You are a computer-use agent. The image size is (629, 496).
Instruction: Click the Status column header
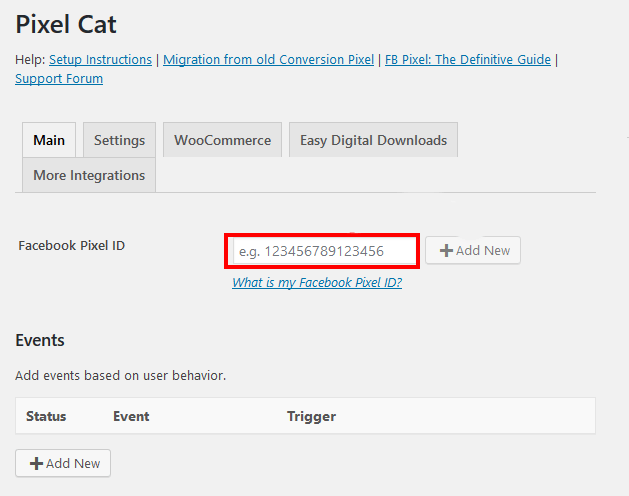point(46,416)
